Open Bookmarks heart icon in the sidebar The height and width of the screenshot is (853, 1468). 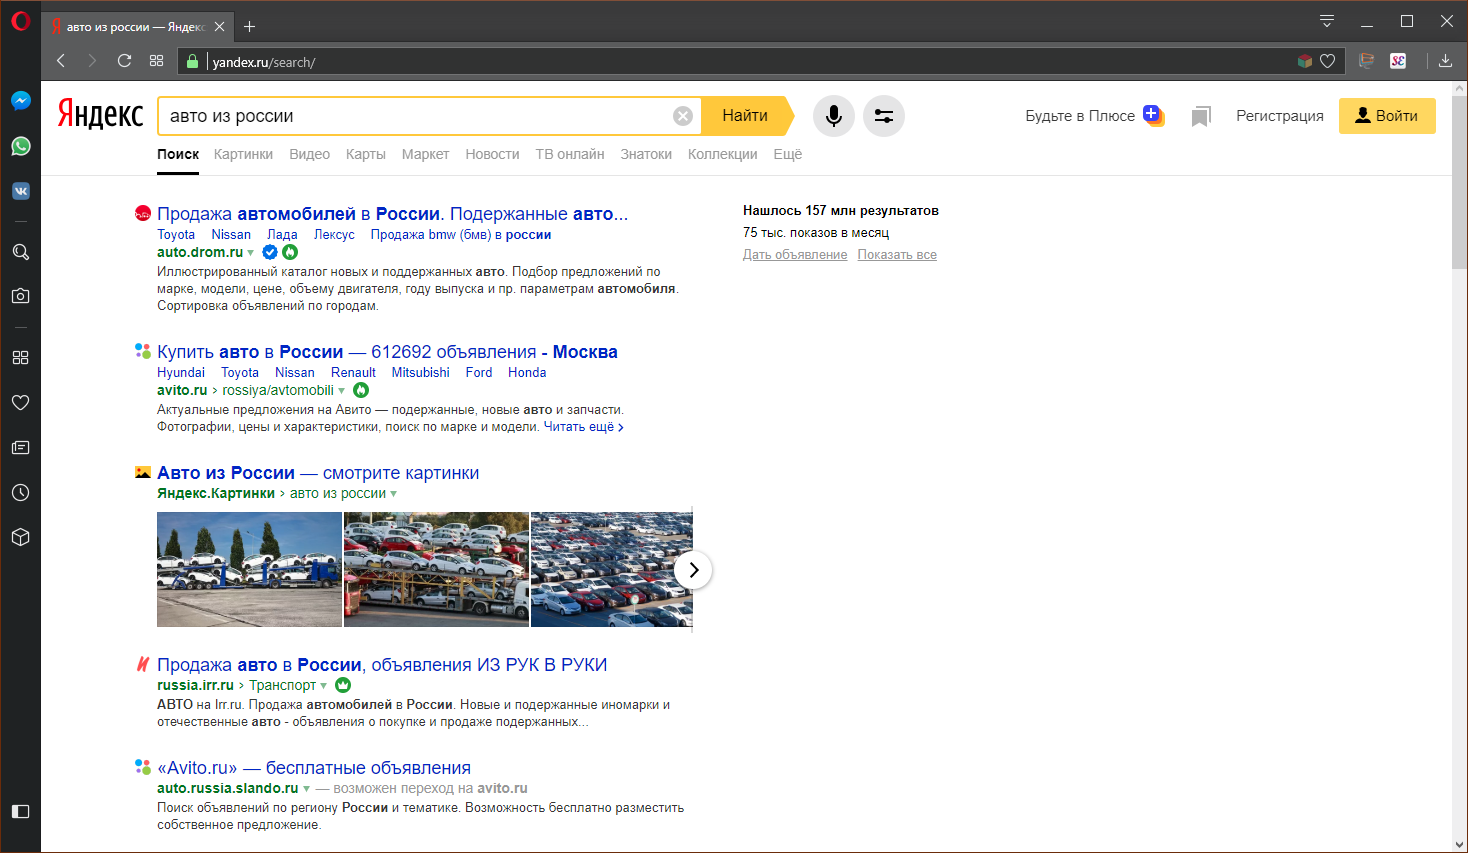(x=20, y=402)
